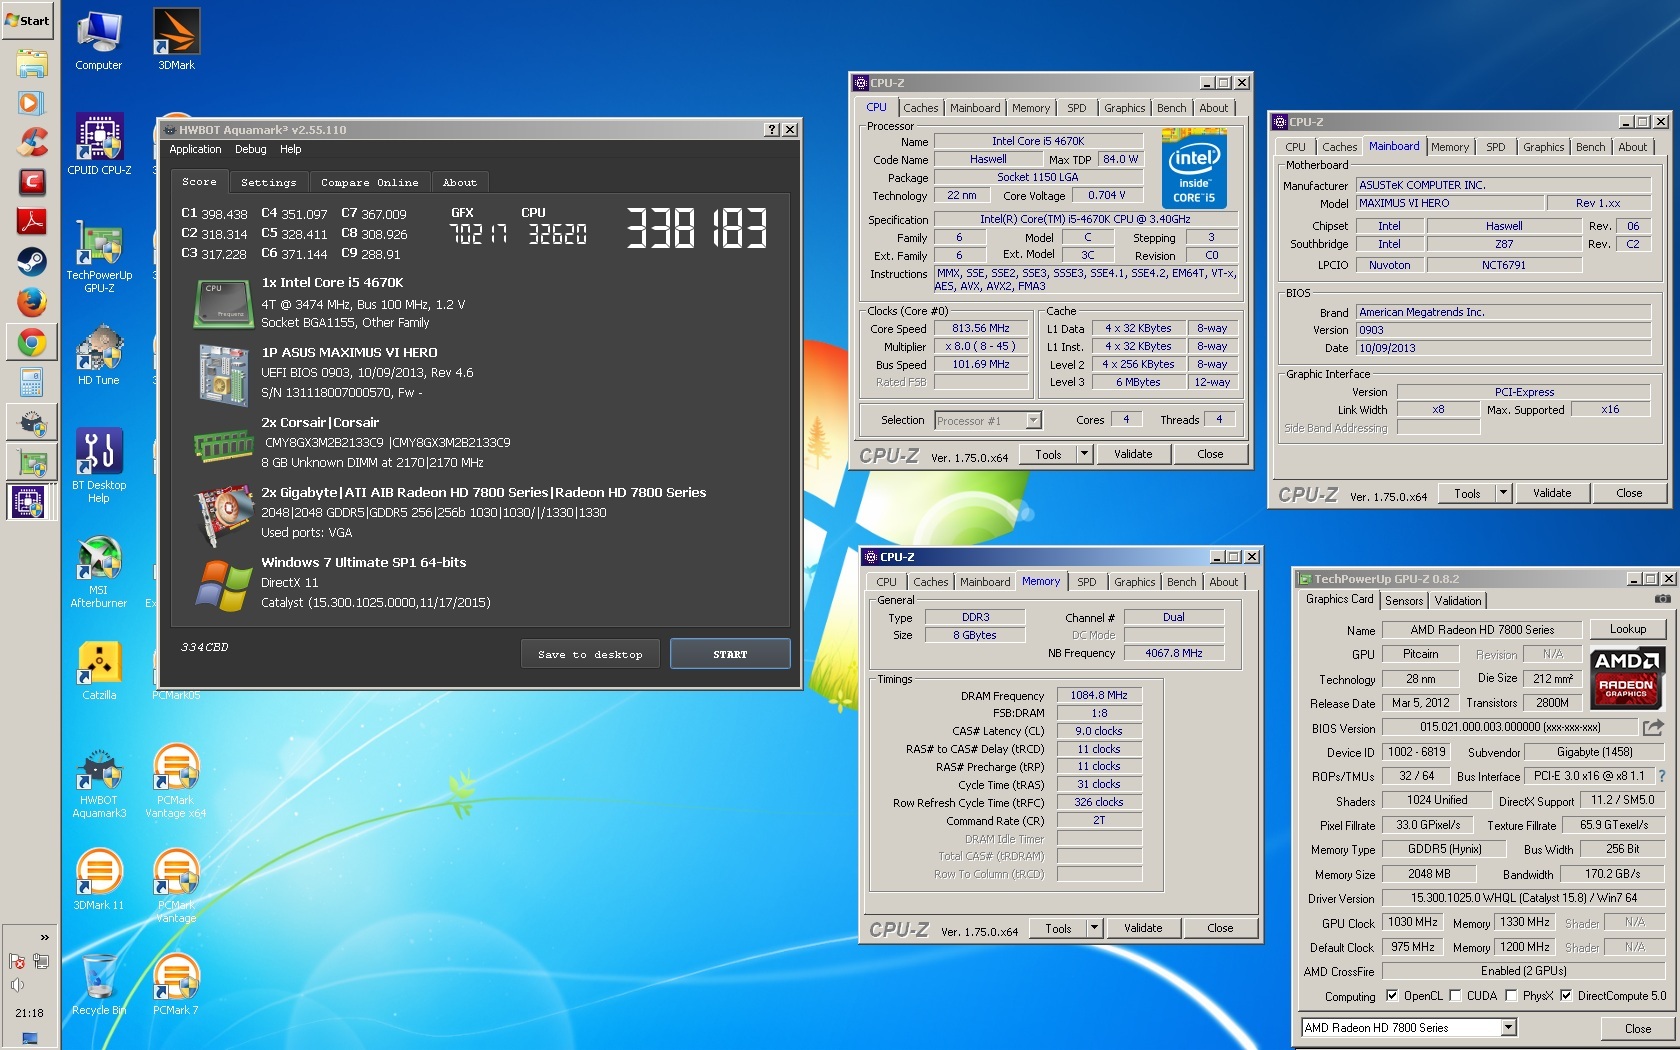Upload the GPU-Z BIOS with the share icon

point(1653,727)
